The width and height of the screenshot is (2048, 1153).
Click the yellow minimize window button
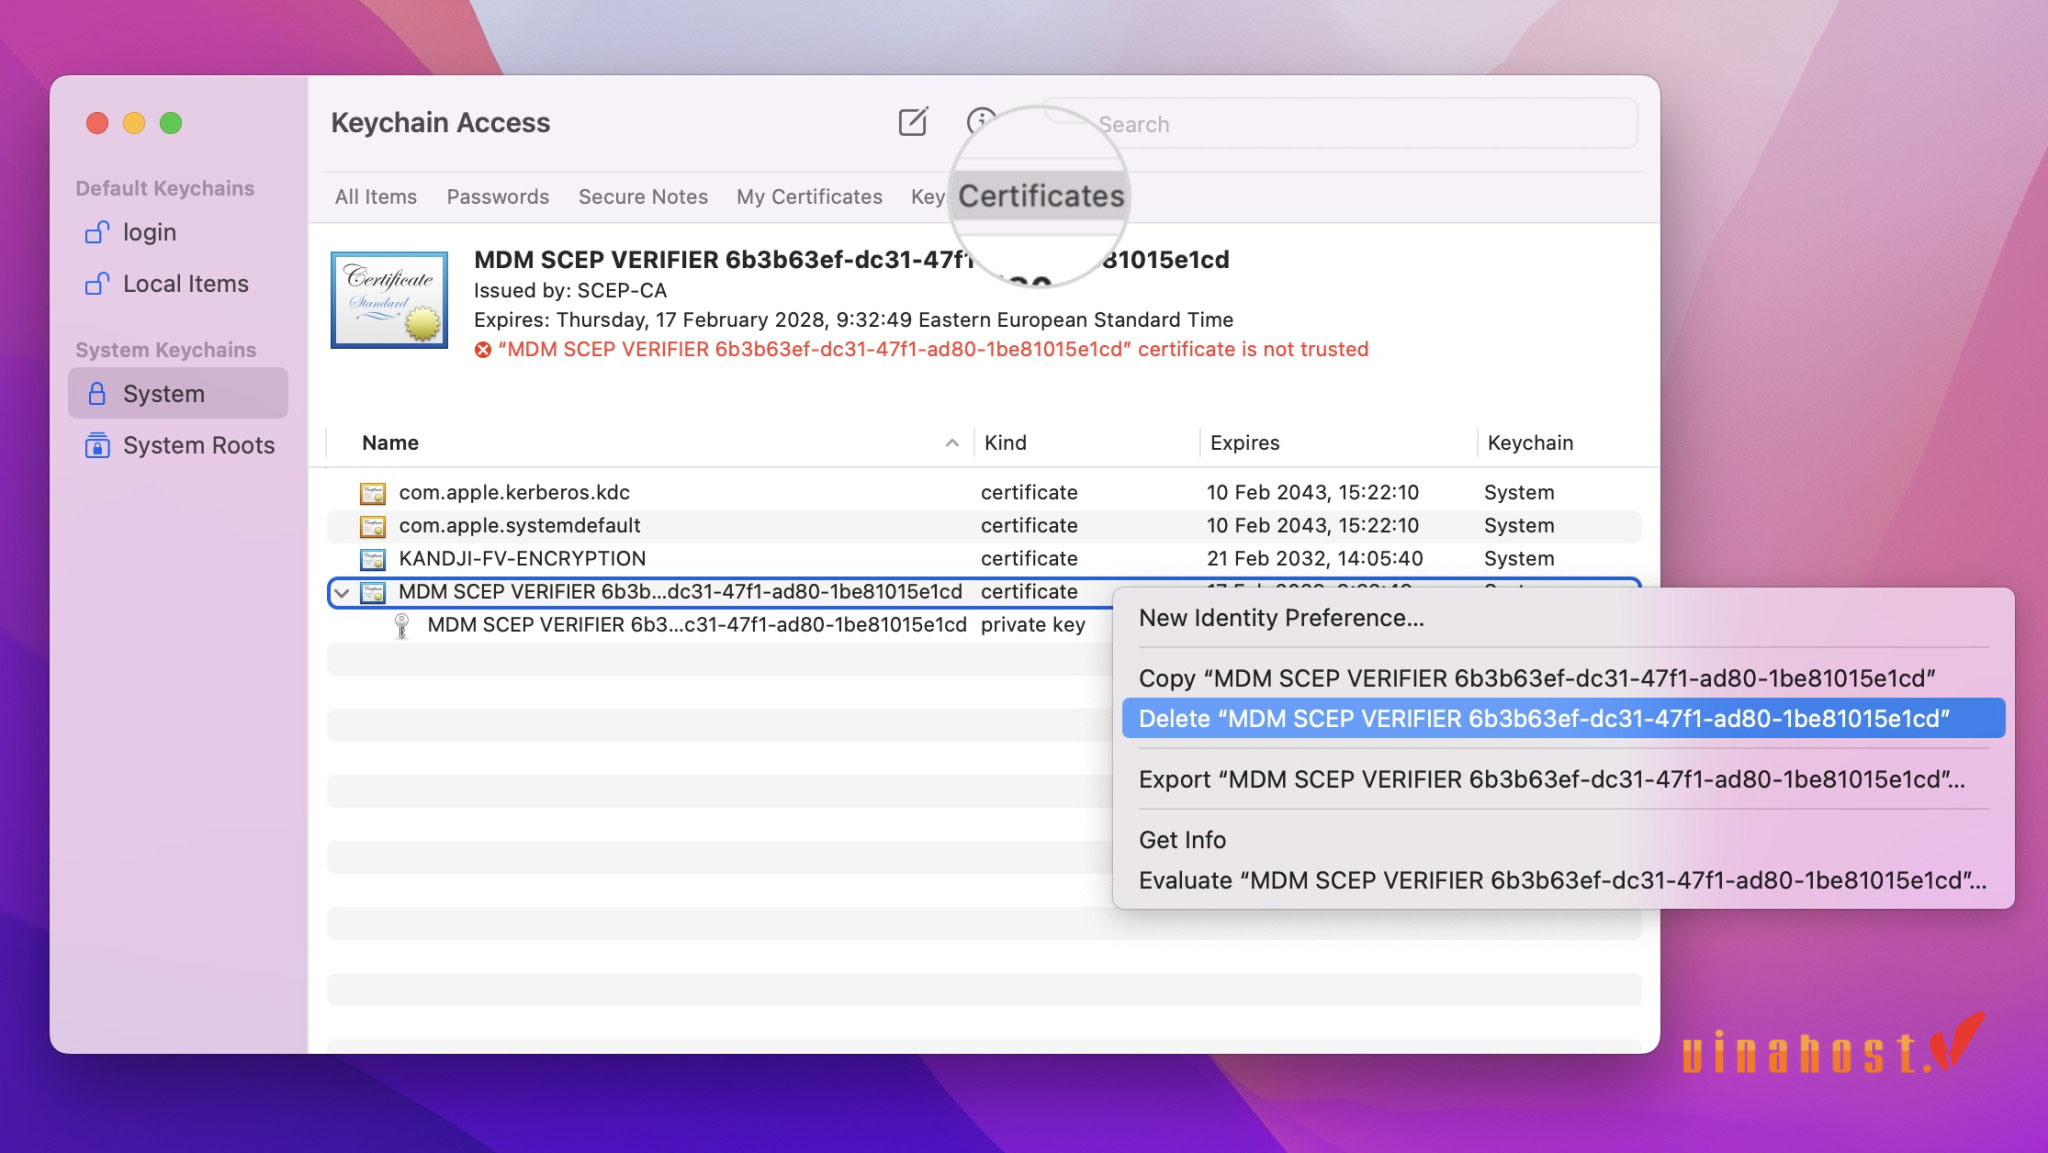134,123
